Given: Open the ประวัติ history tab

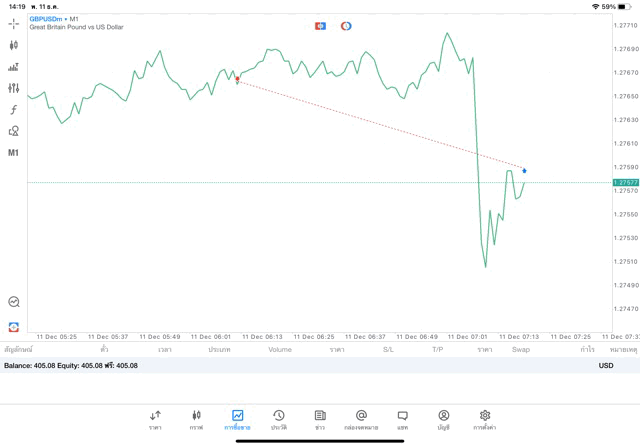Looking at the screenshot, I should [279, 419].
